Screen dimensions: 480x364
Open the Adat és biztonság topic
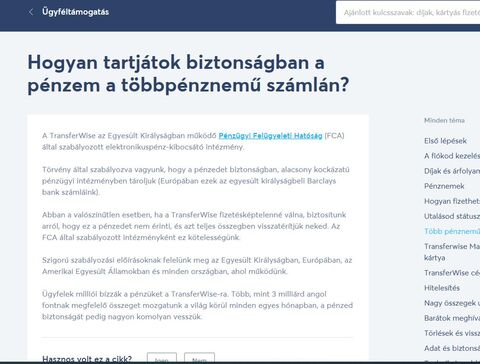point(452,348)
